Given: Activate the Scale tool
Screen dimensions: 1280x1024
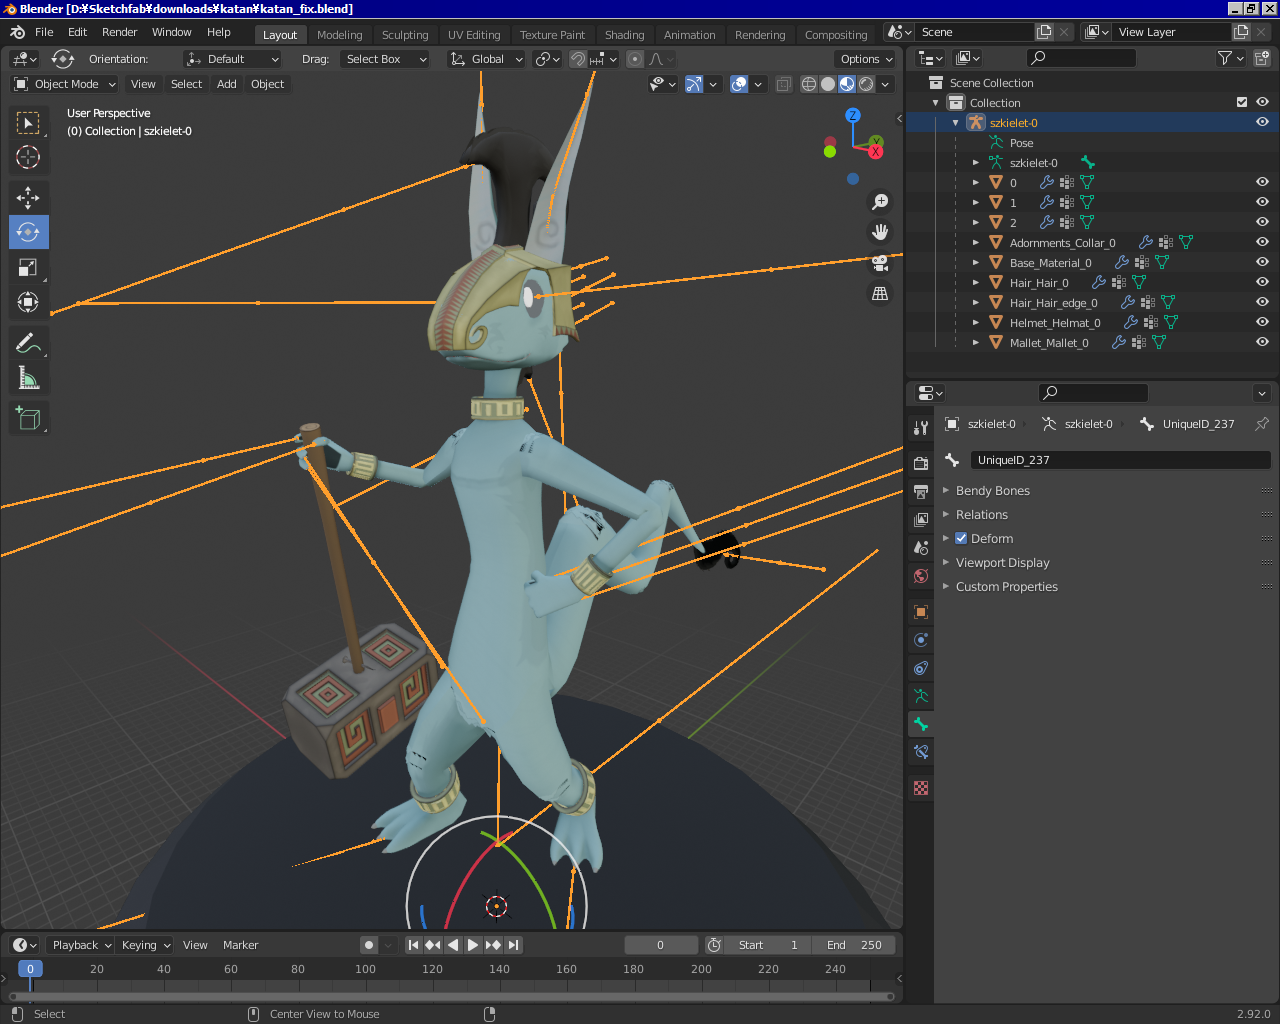Looking at the screenshot, I should 28,267.
